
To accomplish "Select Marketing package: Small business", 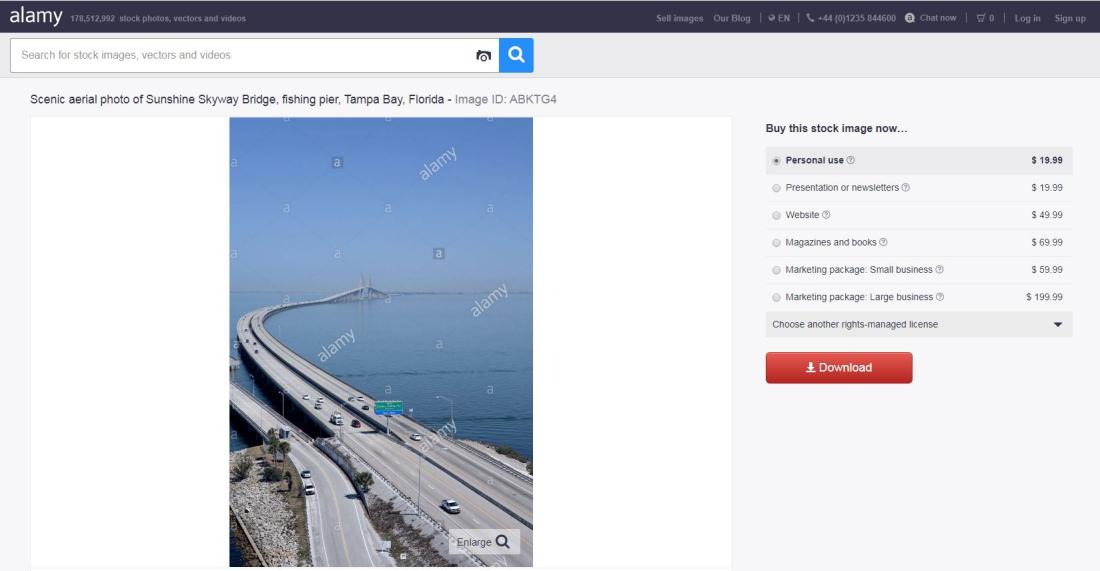I will click(x=776, y=270).
